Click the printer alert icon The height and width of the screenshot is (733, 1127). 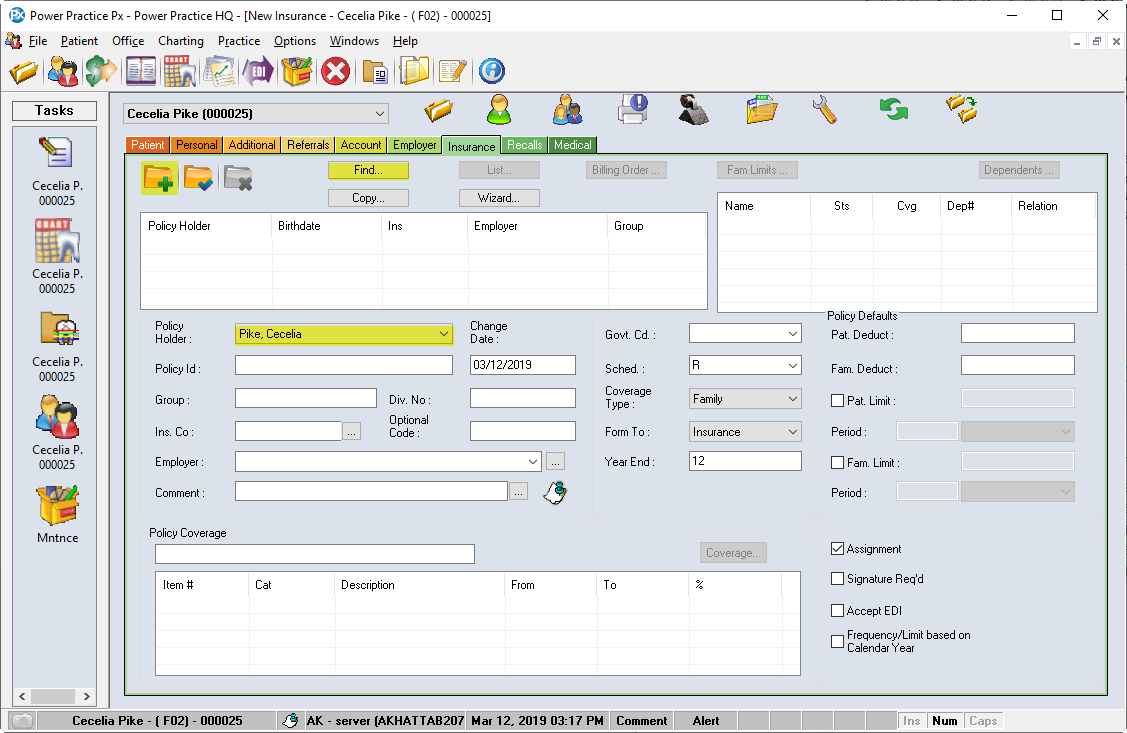pos(632,109)
